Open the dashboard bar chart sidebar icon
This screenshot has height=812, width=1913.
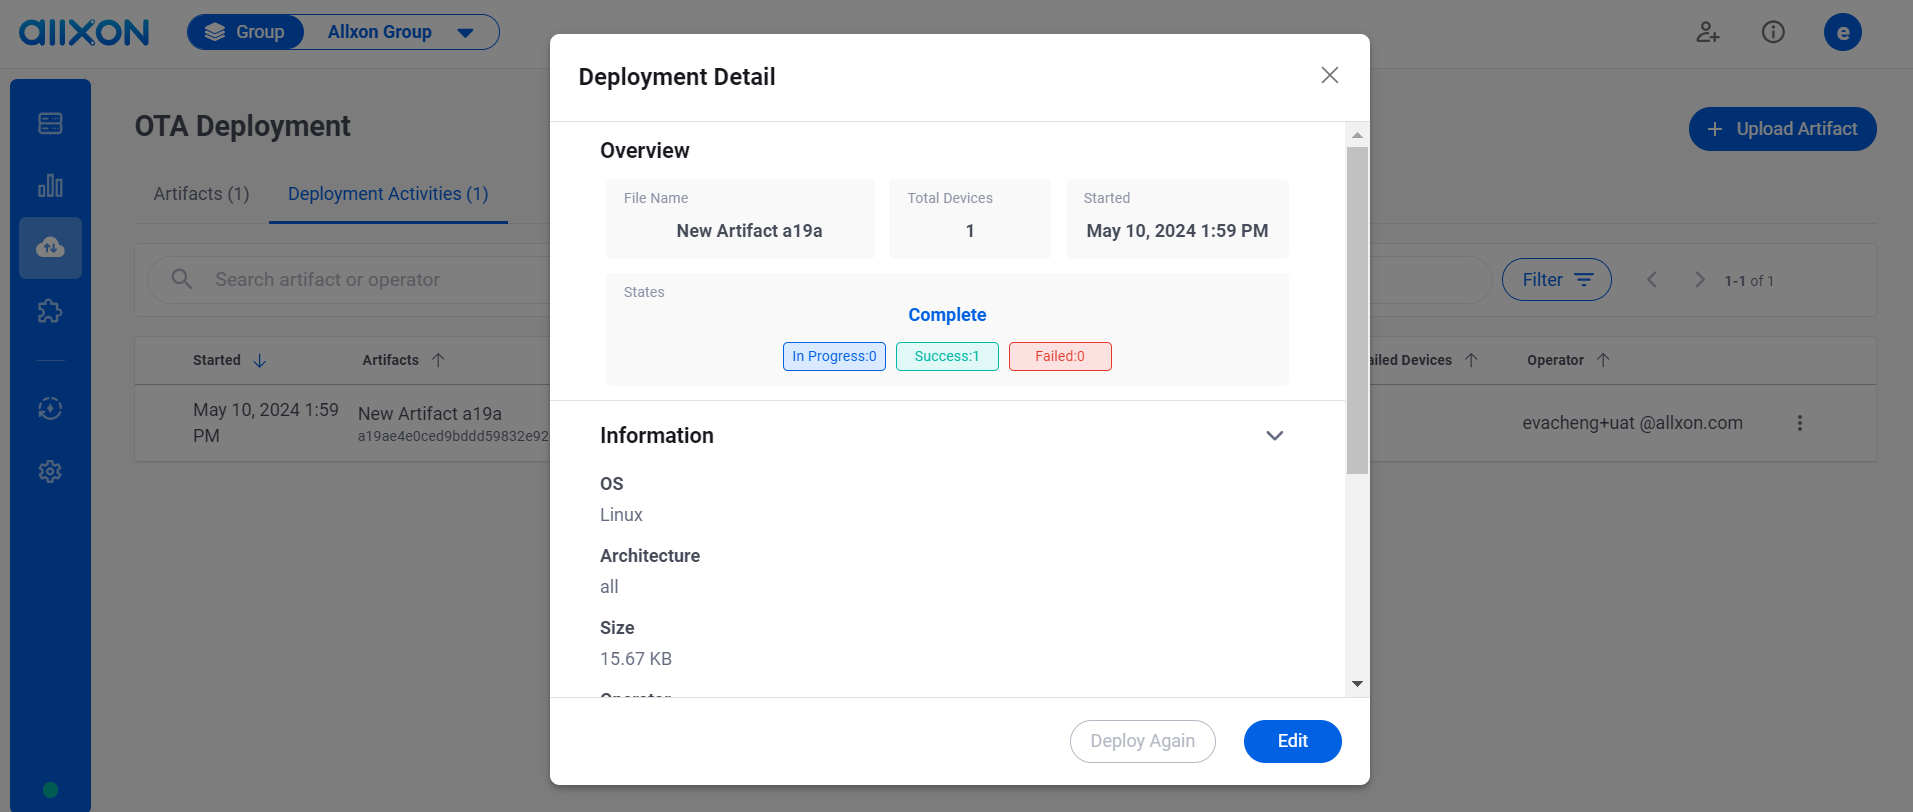point(50,185)
